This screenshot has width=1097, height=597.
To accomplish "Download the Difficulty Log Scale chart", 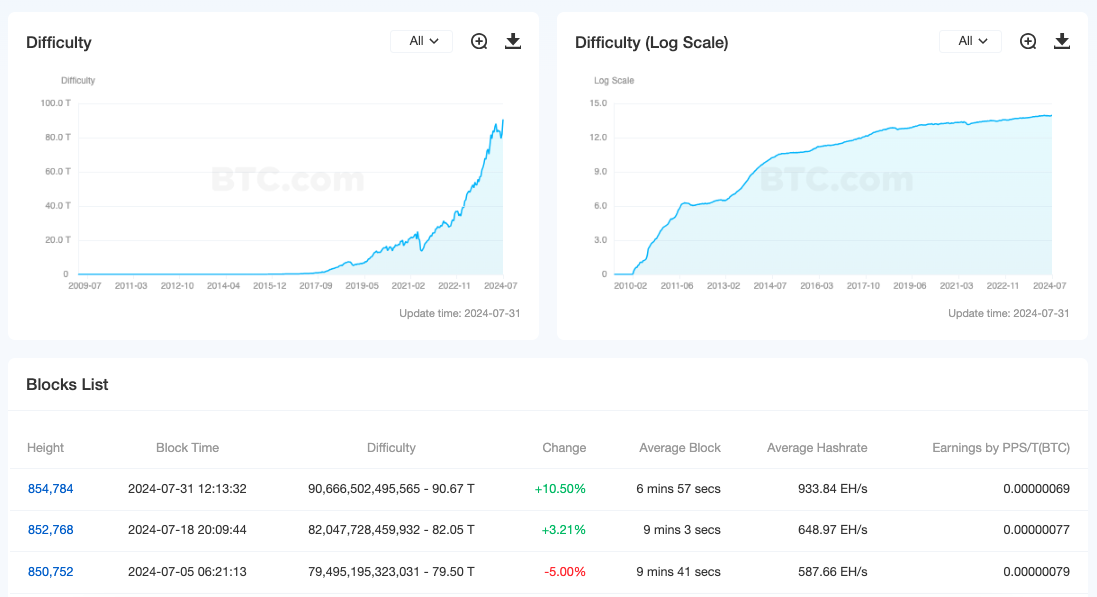I will pyautogui.click(x=1062, y=41).
